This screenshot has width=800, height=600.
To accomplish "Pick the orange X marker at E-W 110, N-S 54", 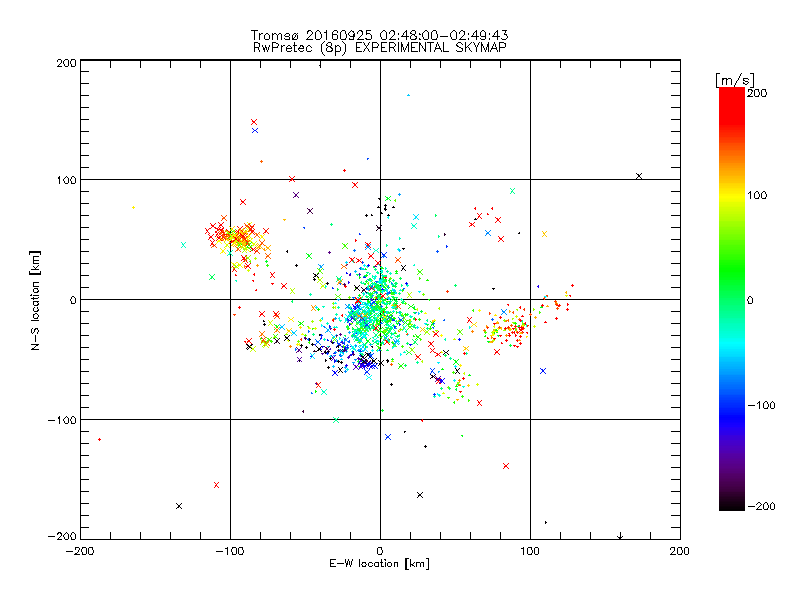I will tap(544, 234).
